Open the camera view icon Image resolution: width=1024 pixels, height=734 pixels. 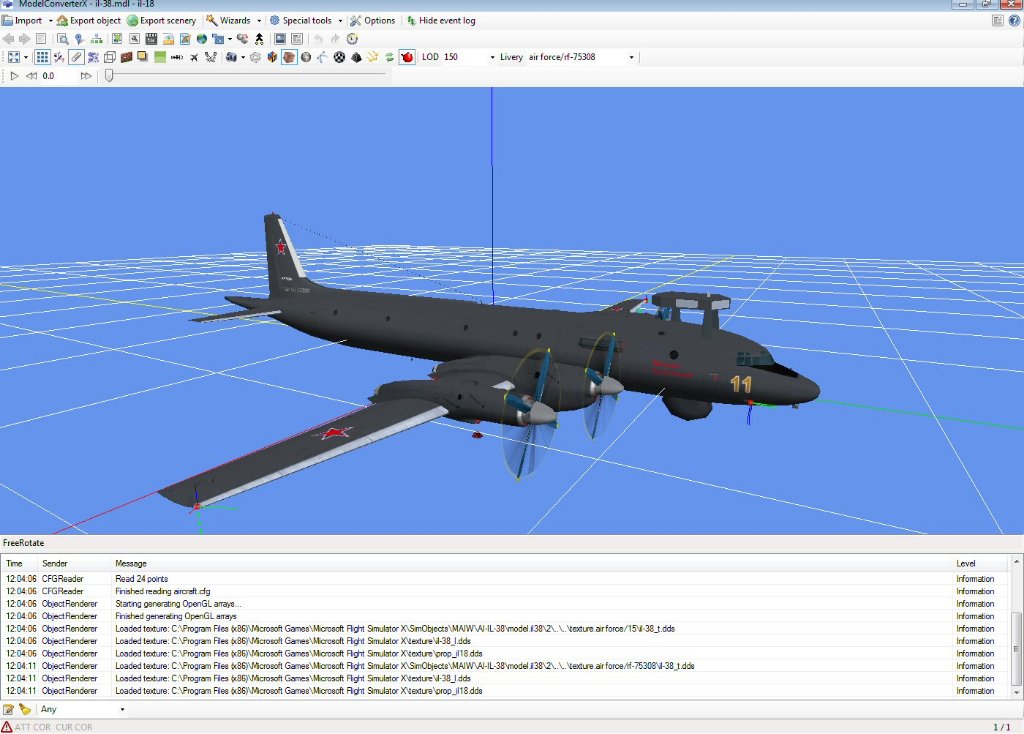point(231,57)
